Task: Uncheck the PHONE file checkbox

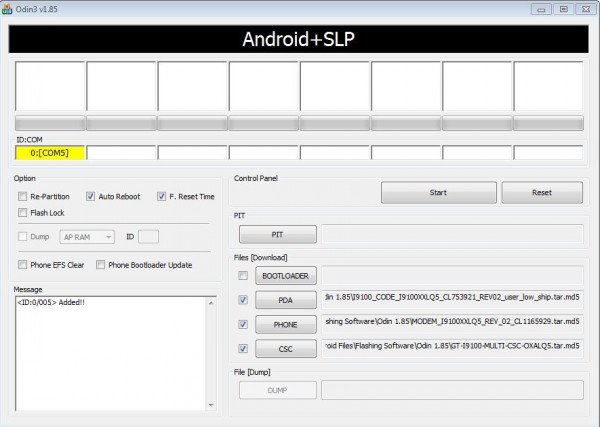Action: [243, 324]
